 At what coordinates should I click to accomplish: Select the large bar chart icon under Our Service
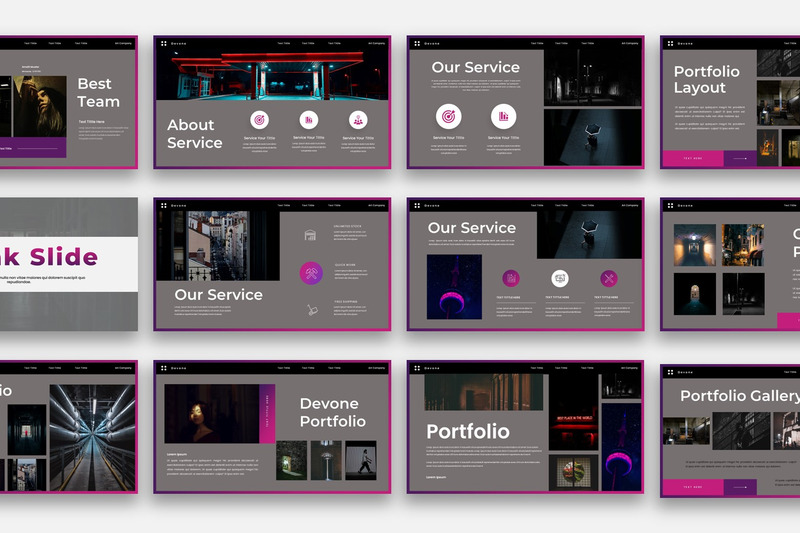503,116
